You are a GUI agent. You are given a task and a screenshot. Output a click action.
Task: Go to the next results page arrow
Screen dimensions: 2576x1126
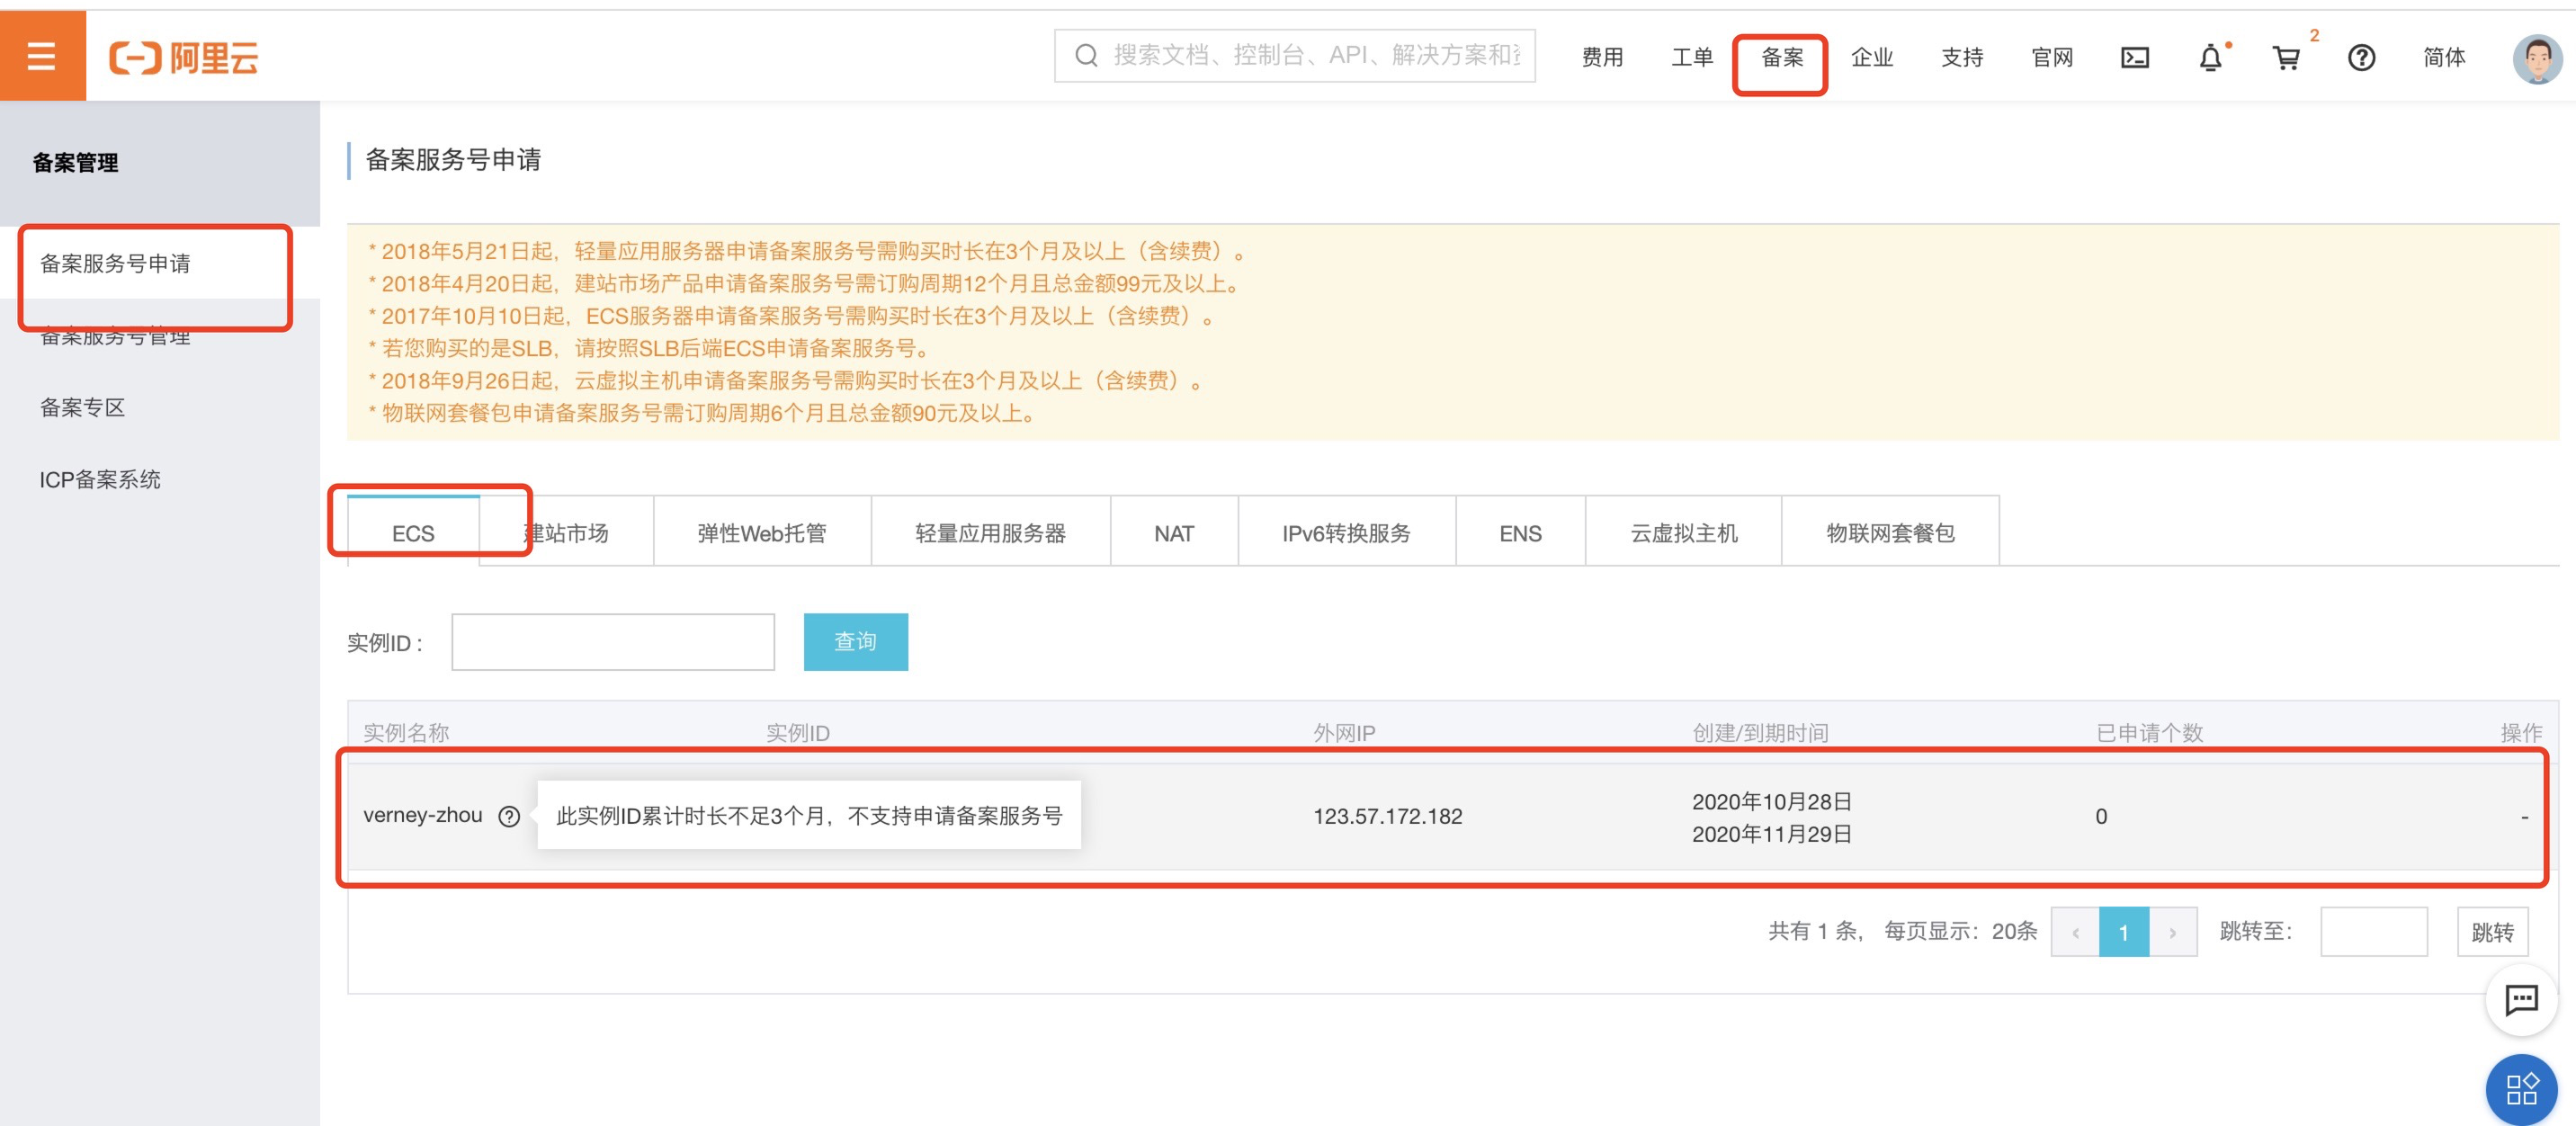pyautogui.click(x=2173, y=932)
